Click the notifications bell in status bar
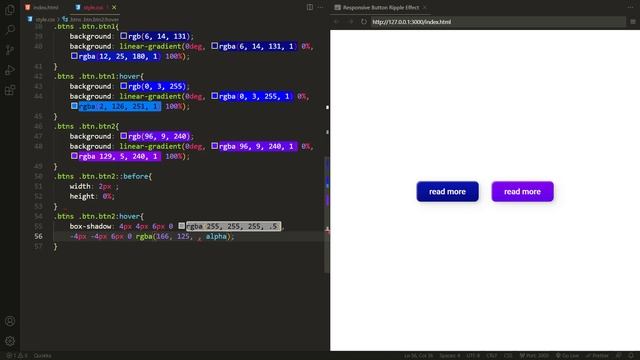Image resolution: width=640 pixels, height=360 pixels. point(631,356)
